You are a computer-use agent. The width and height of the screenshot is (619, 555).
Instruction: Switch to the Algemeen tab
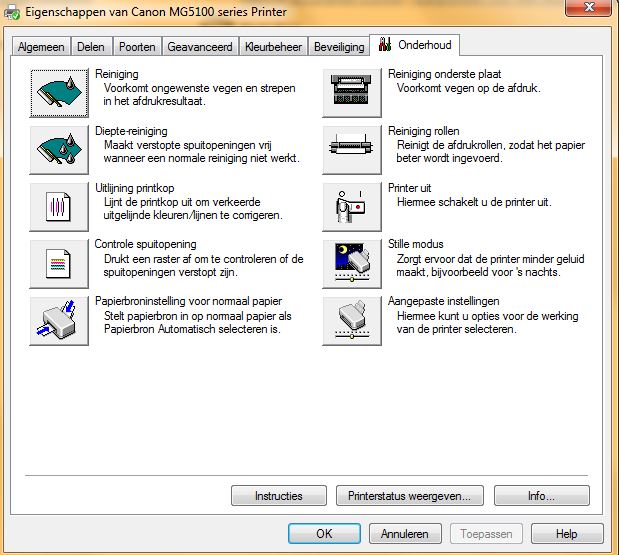pyautogui.click(x=41, y=47)
